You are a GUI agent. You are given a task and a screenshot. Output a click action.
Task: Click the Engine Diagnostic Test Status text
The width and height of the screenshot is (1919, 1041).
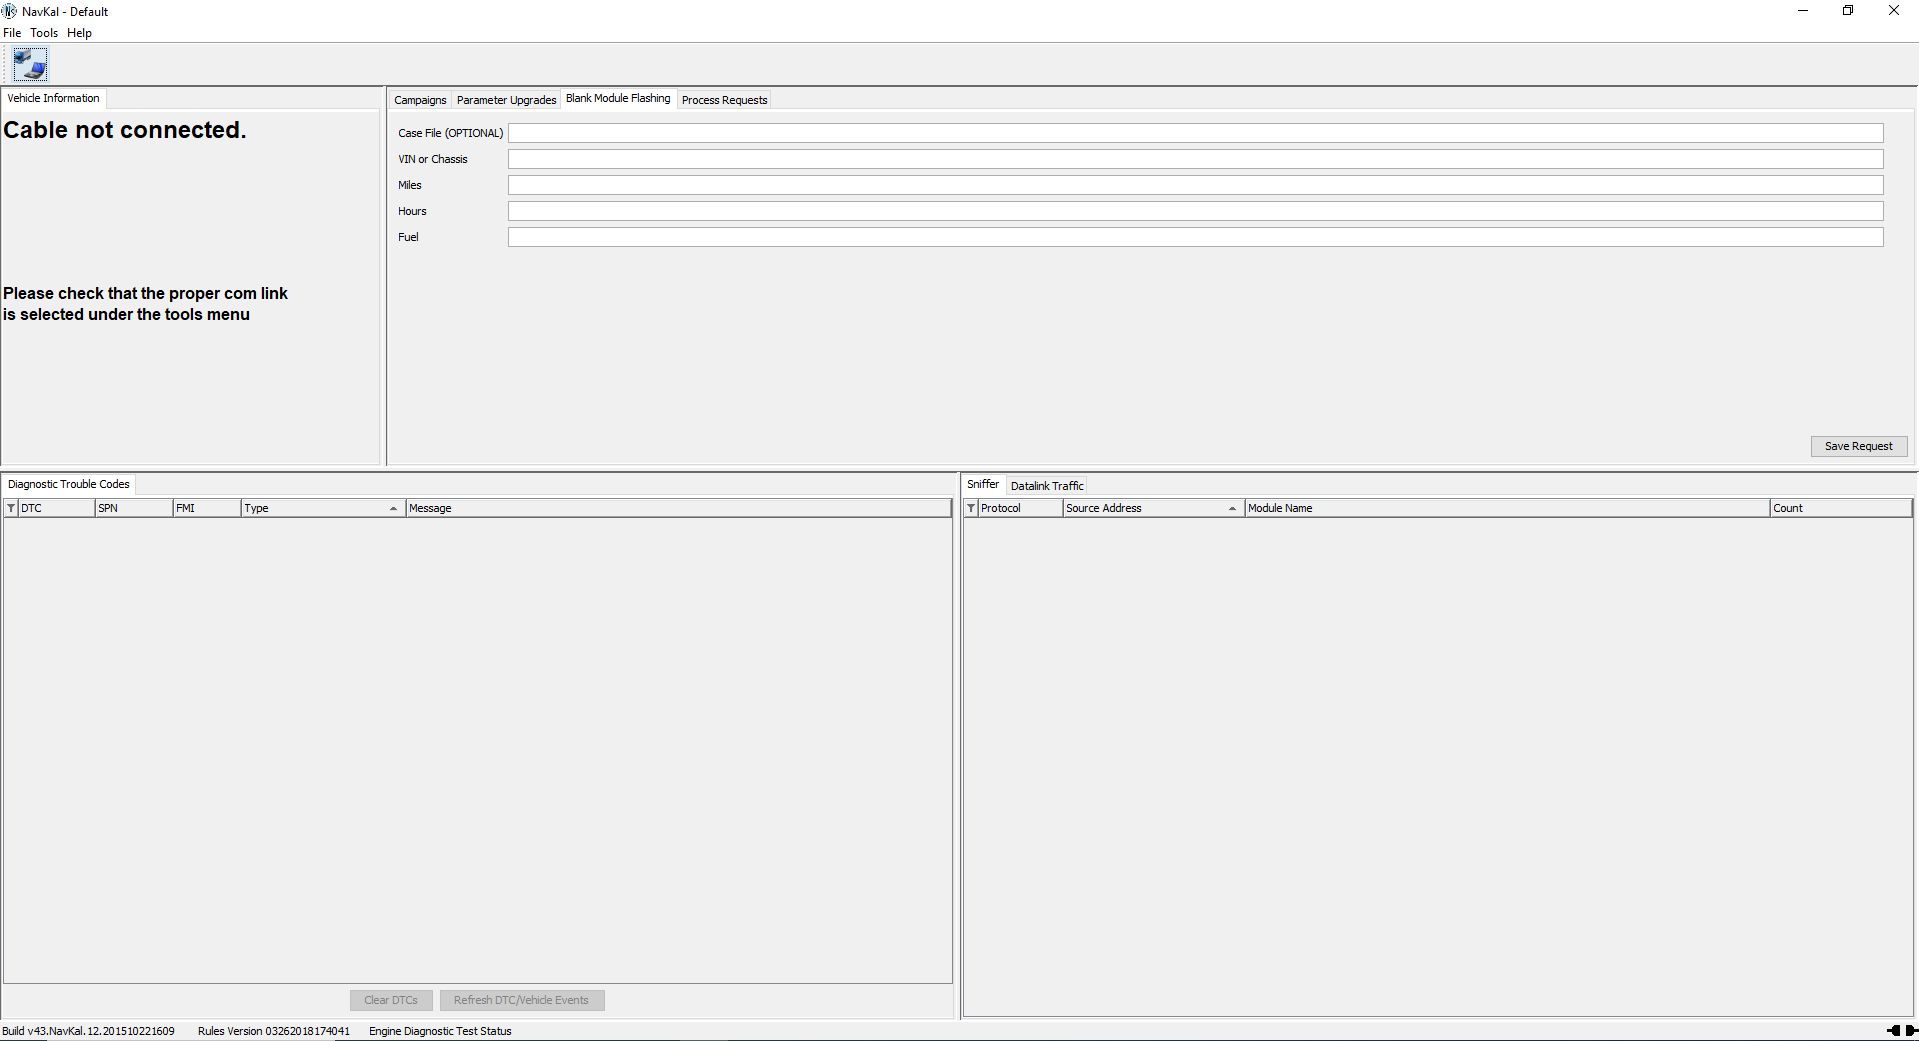pos(440,1031)
